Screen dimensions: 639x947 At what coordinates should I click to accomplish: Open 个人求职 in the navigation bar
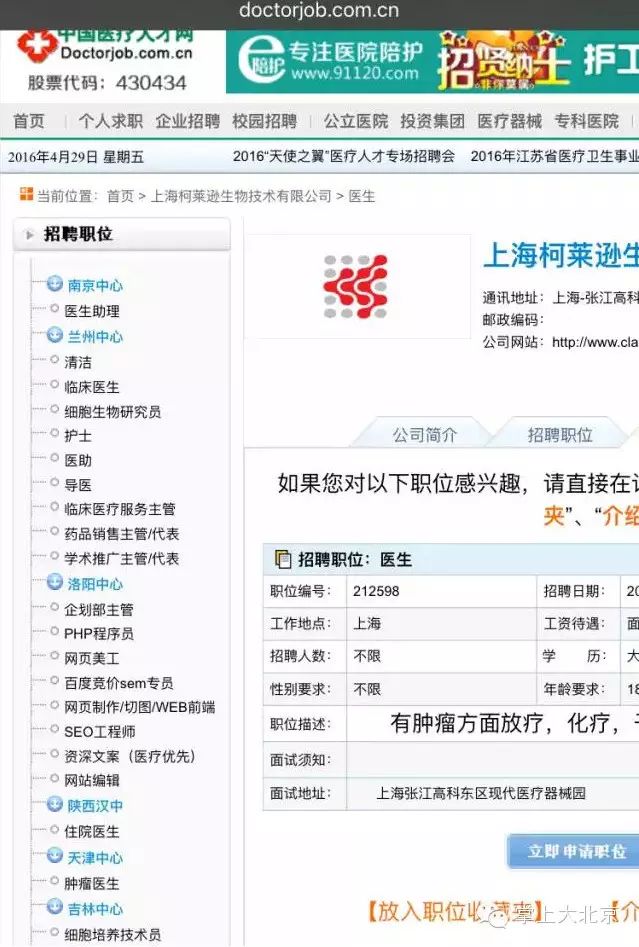(111, 121)
